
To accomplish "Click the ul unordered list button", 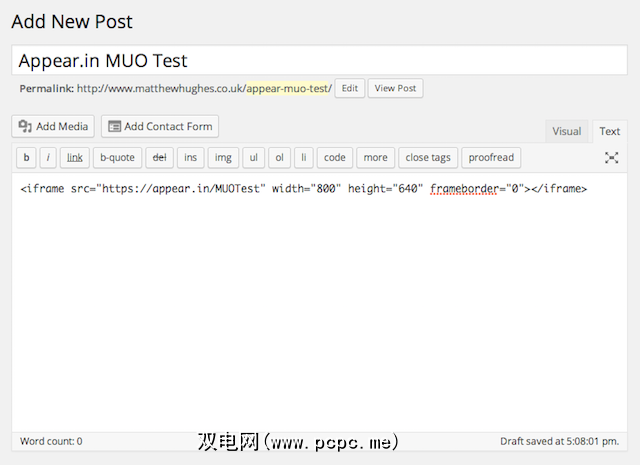I will [x=253, y=158].
